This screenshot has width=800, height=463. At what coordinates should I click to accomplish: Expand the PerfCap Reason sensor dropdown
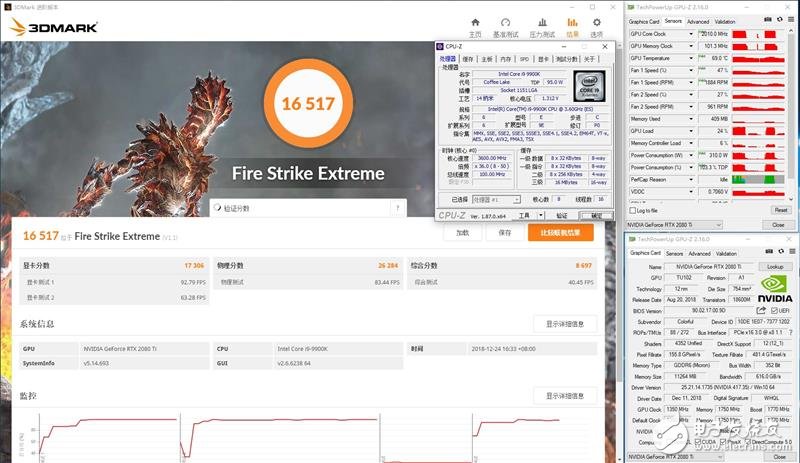(691, 180)
